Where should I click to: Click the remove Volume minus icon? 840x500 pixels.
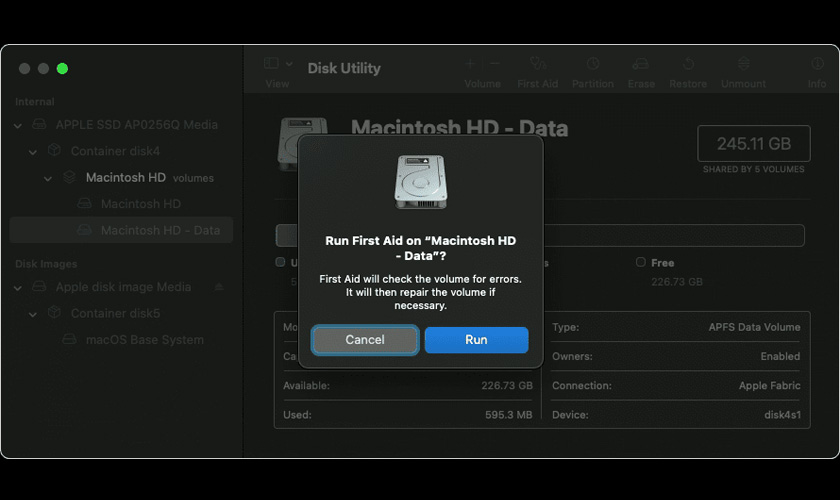[x=495, y=64]
